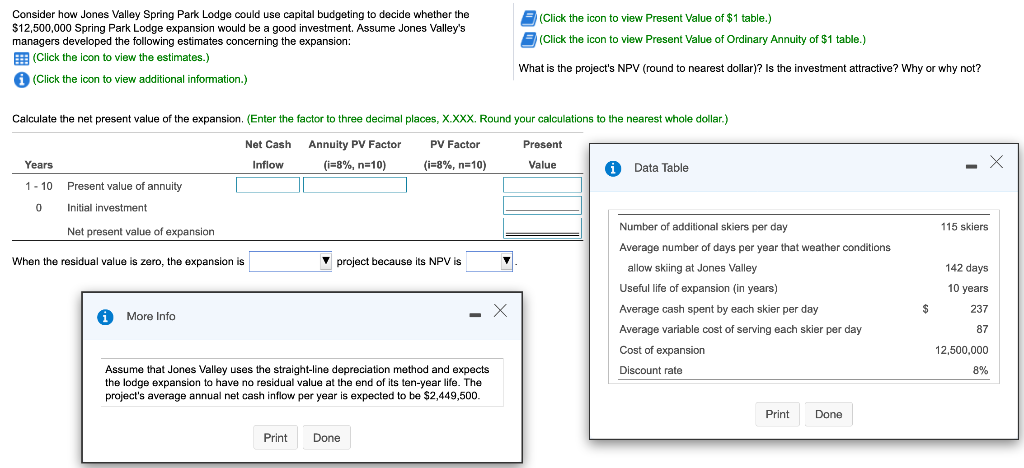Click Print in the More Info dialog
This screenshot has width=1024, height=468.
275,437
